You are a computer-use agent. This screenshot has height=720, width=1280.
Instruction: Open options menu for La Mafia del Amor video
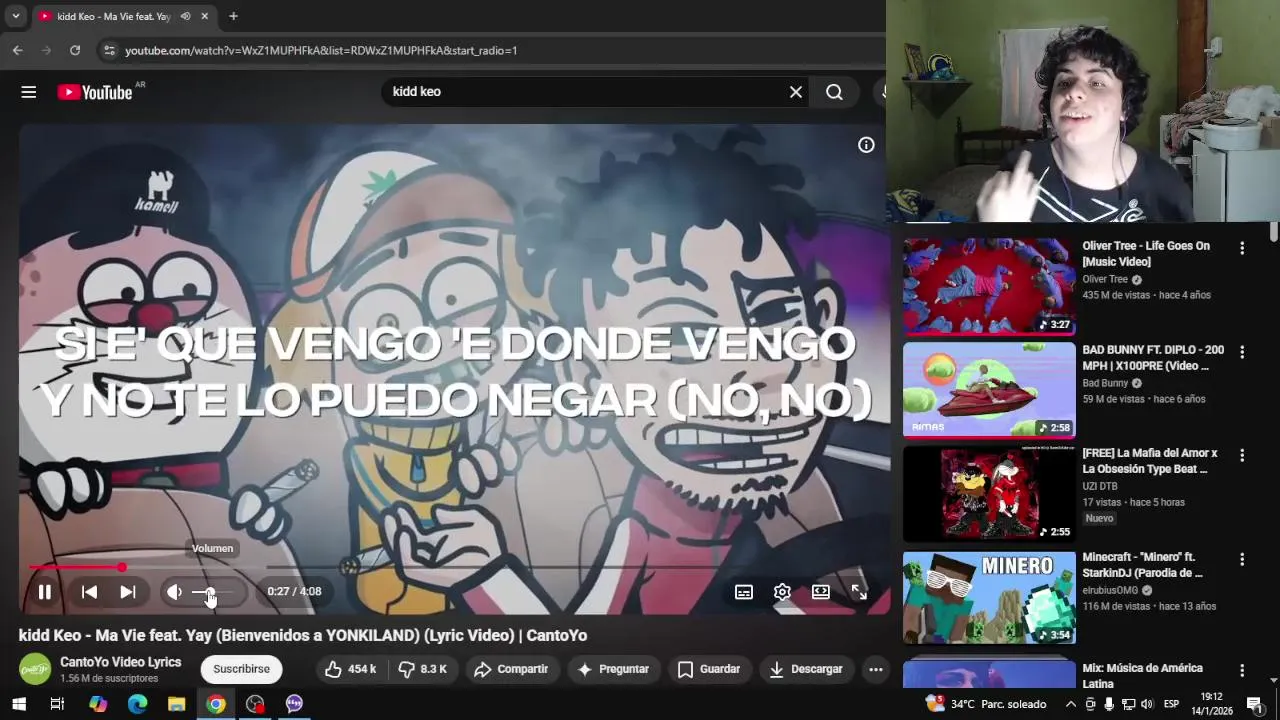pos(1242,455)
